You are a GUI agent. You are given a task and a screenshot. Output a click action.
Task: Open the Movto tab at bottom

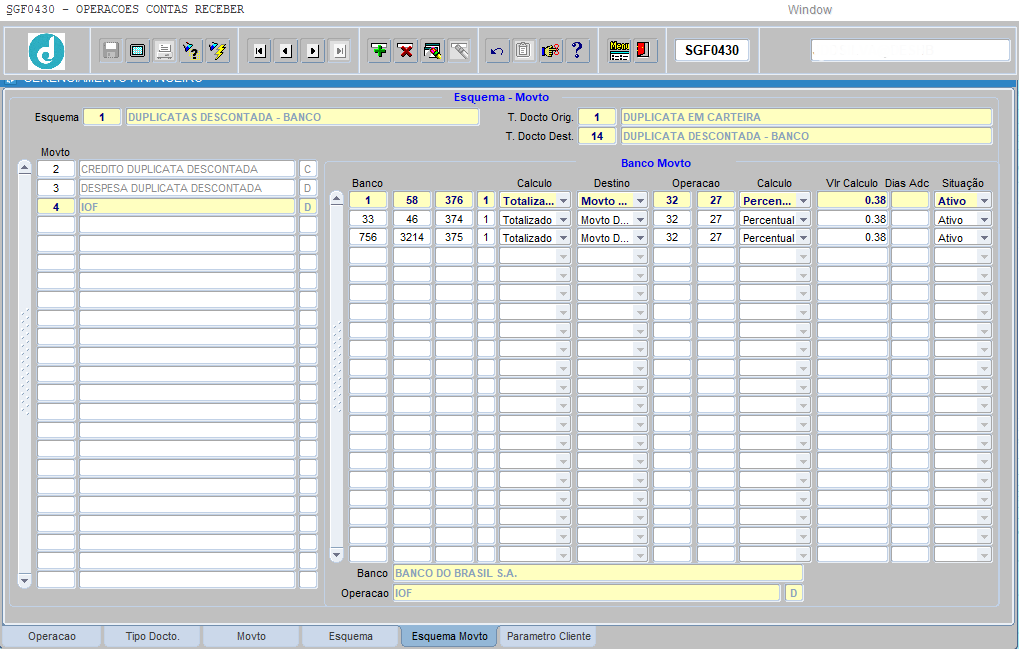(252, 636)
